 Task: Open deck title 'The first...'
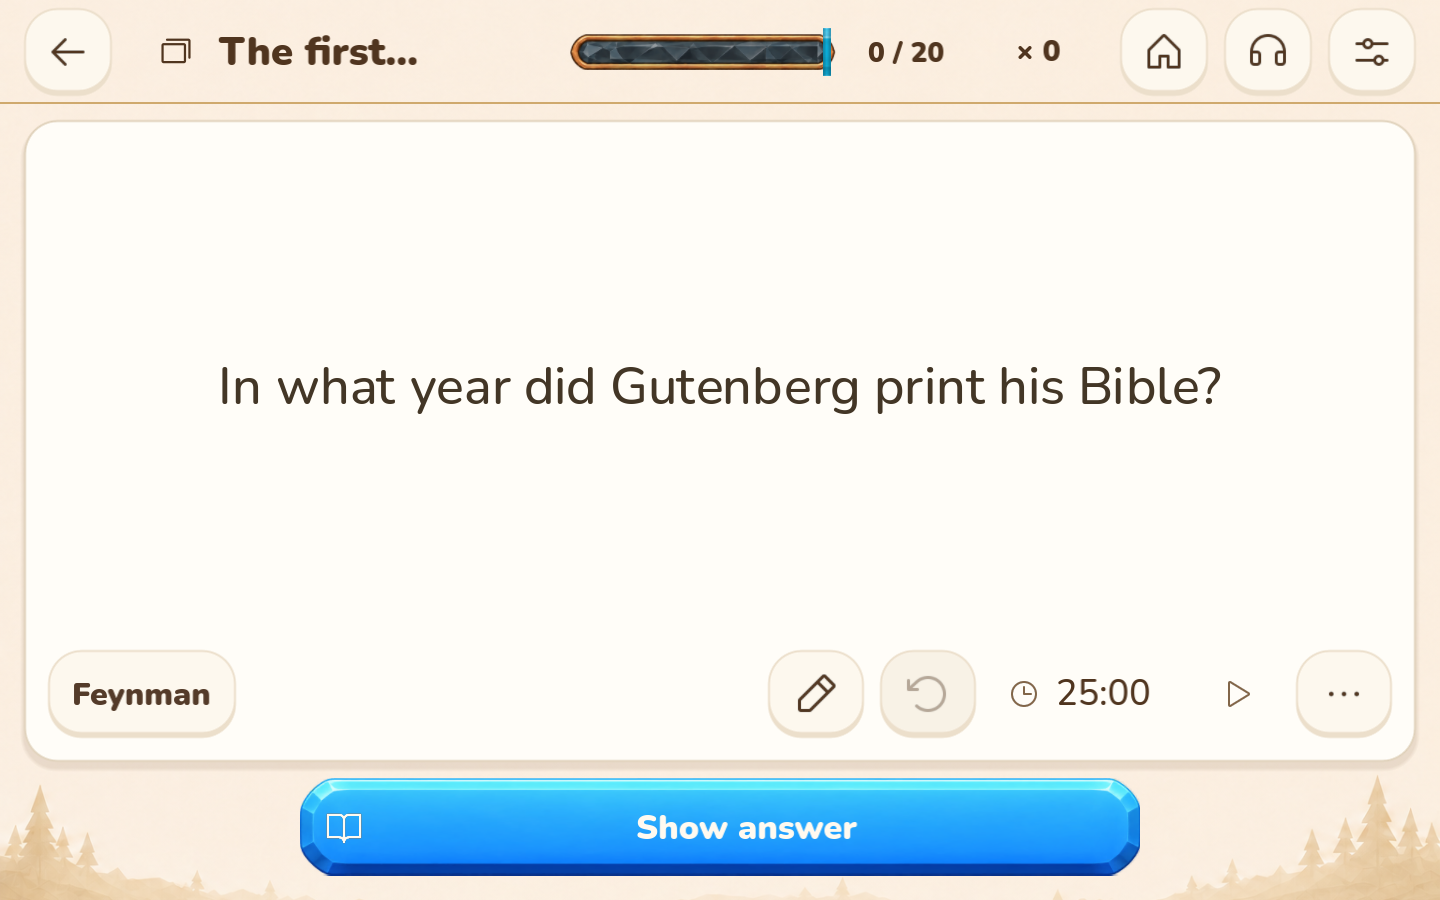(318, 52)
